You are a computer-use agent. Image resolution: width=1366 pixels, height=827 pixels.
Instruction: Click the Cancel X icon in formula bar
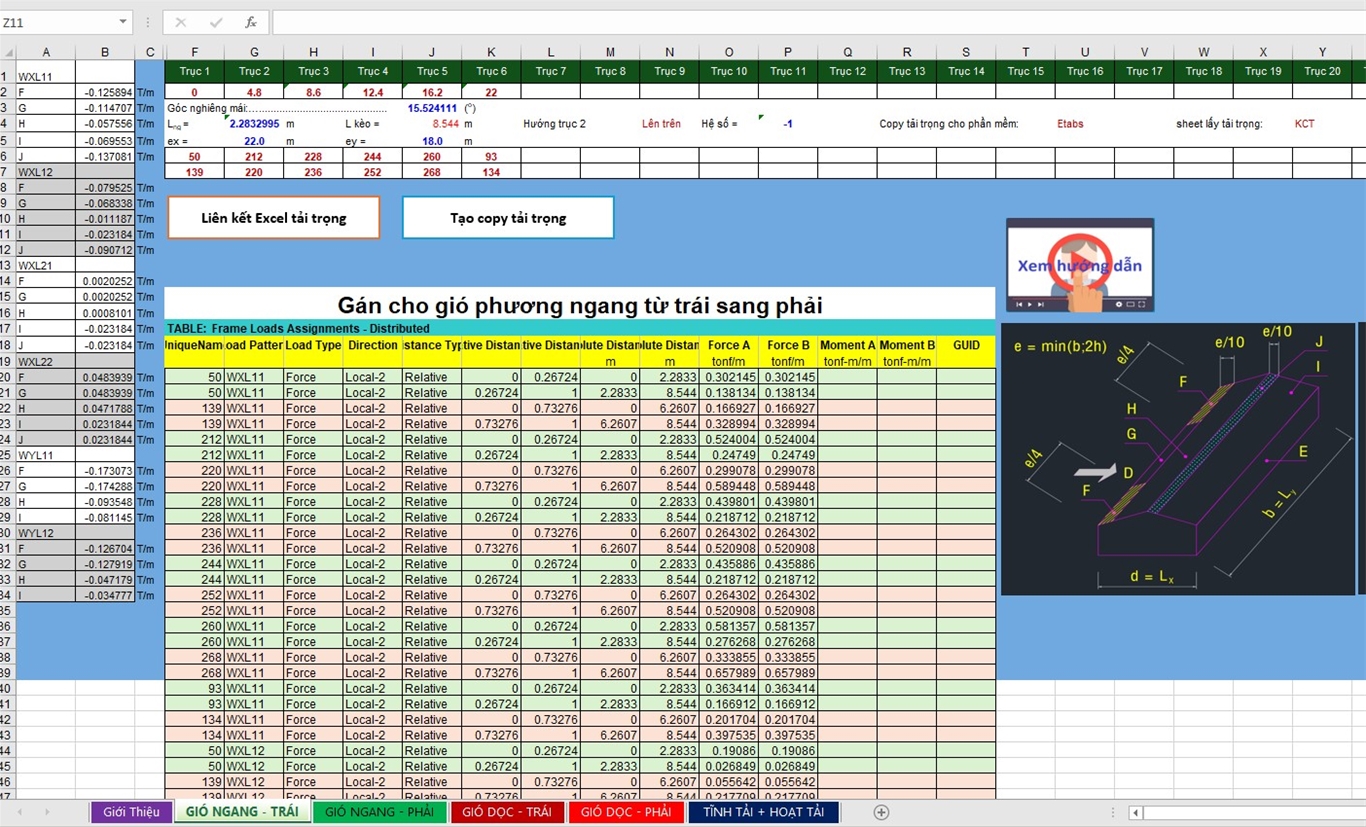pos(181,22)
